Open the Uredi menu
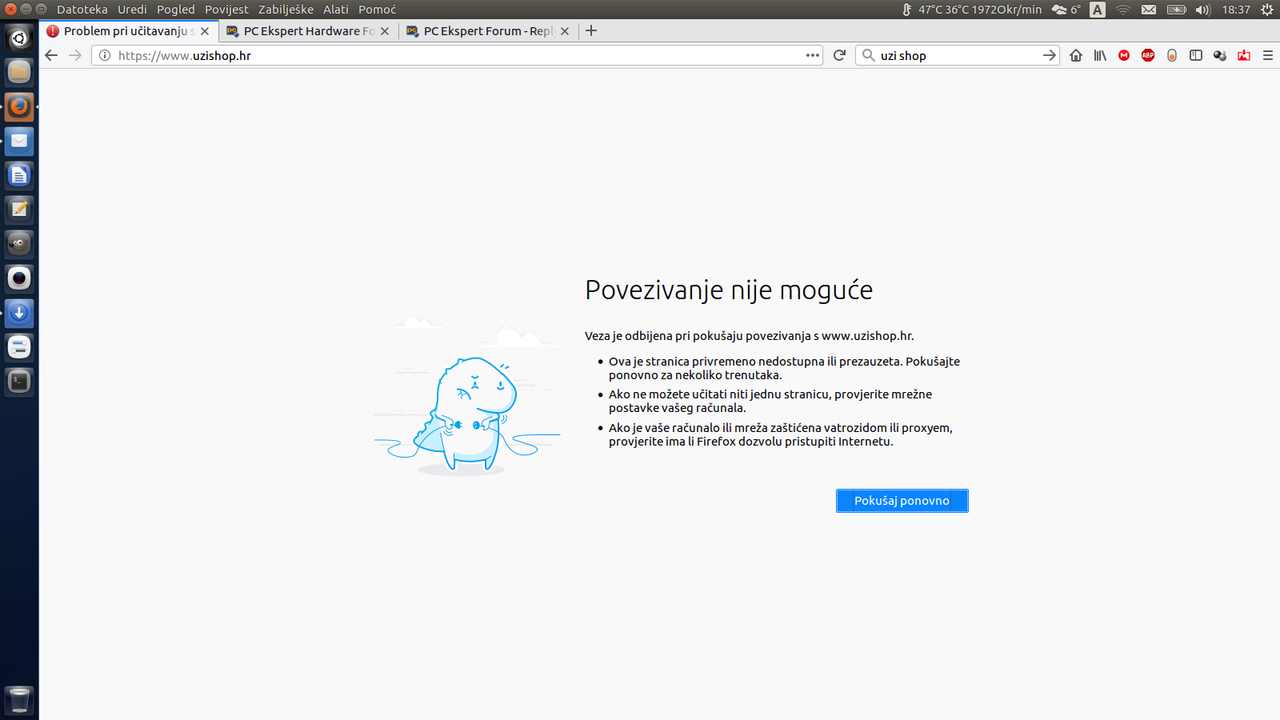The image size is (1280, 720). click(132, 9)
